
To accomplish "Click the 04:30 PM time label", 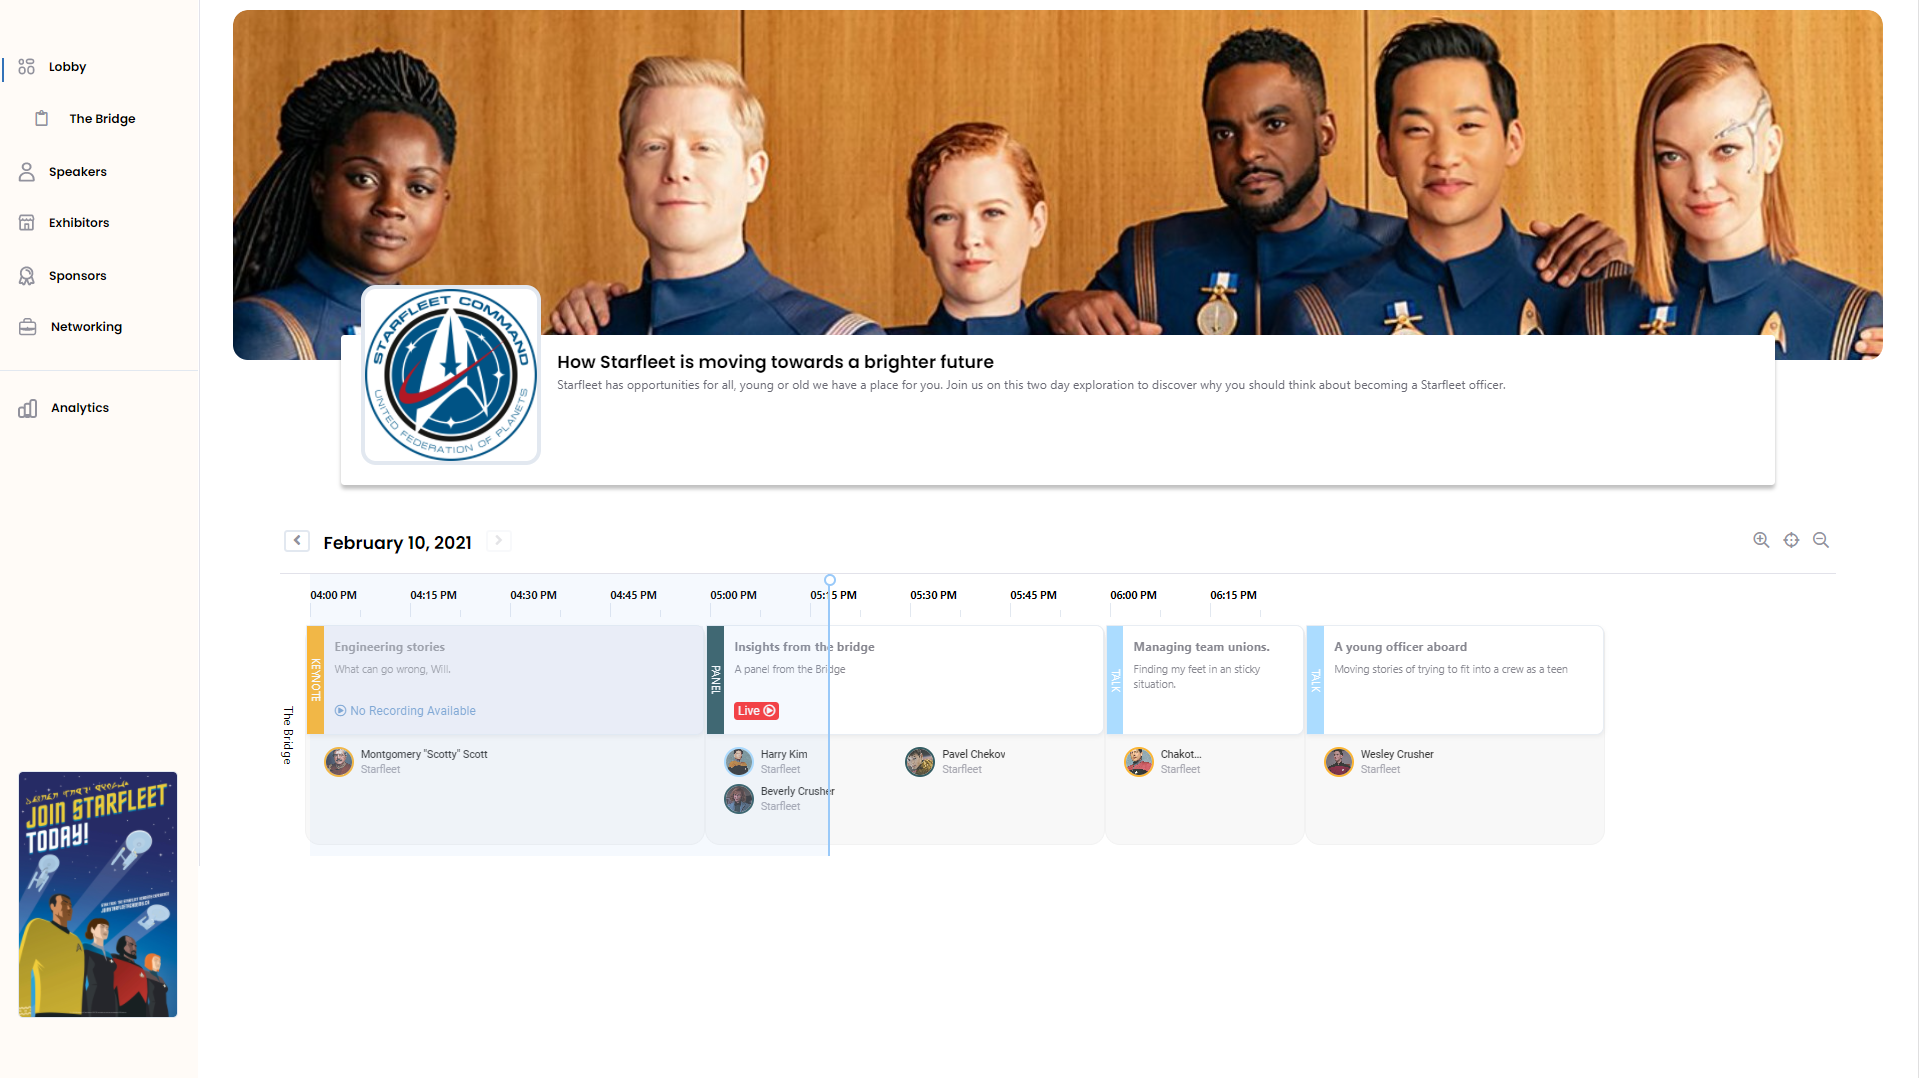I will 533,595.
